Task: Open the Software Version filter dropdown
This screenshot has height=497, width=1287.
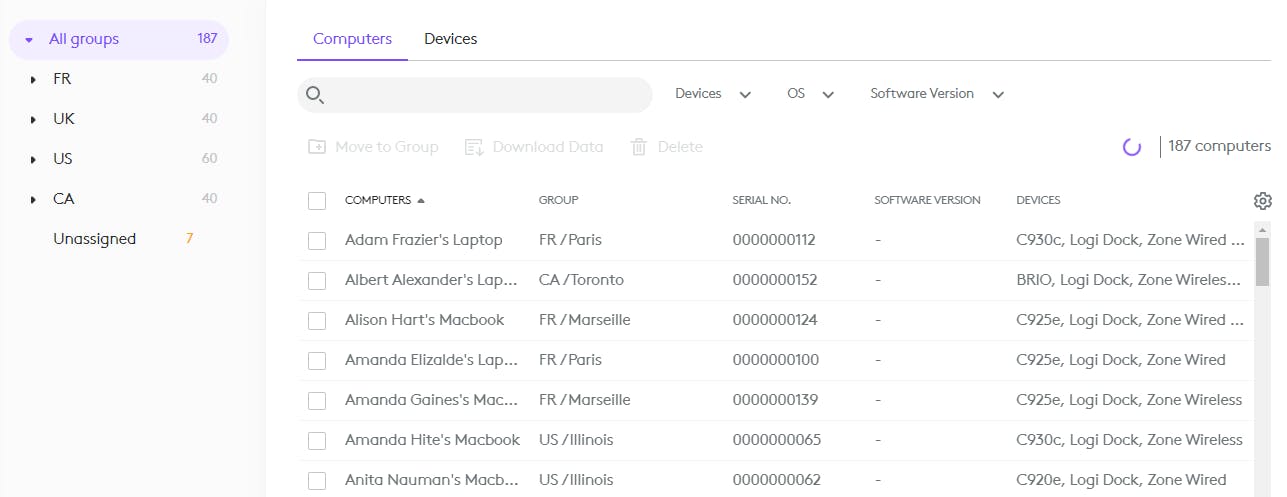Action: click(936, 94)
